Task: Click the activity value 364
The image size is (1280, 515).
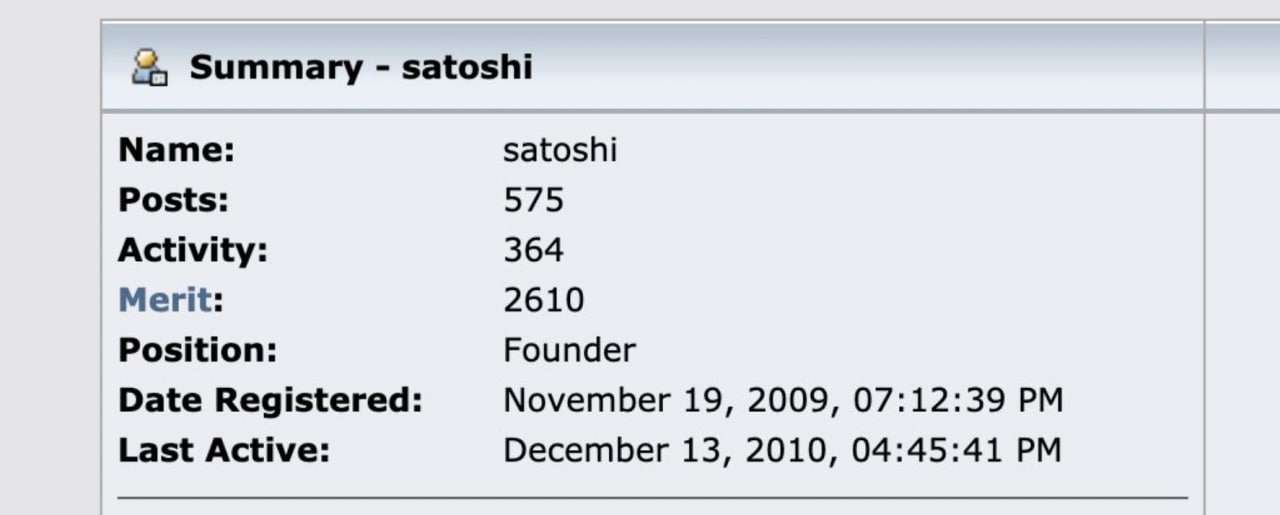Action: pyautogui.click(x=533, y=250)
